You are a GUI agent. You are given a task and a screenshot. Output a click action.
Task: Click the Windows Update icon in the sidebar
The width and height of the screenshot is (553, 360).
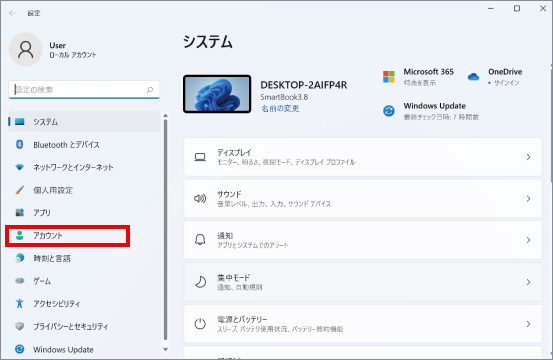20,349
